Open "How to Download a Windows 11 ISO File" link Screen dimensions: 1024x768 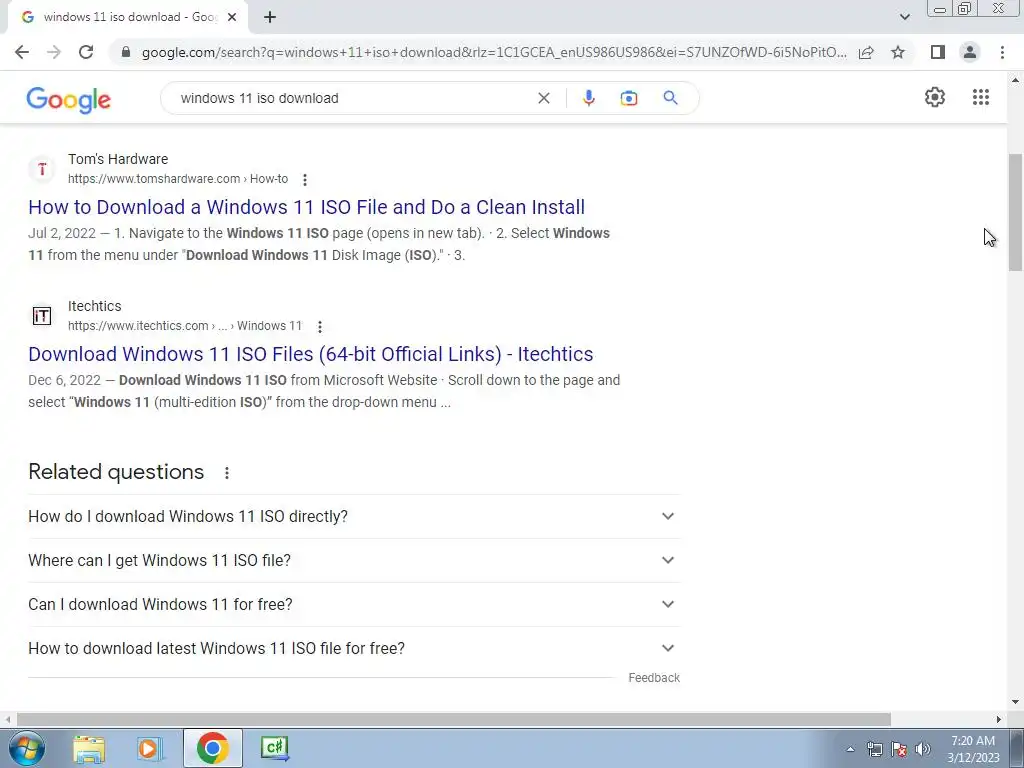(x=306, y=207)
